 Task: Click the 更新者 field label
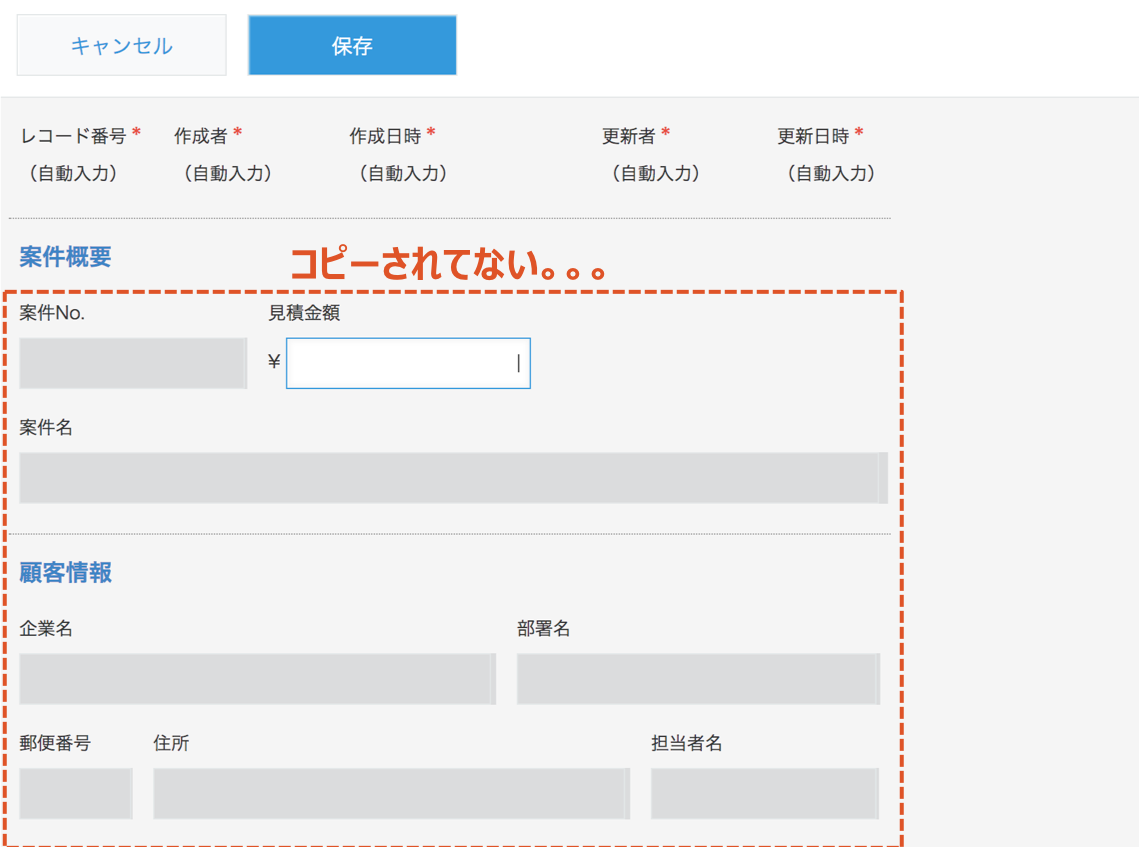628,136
